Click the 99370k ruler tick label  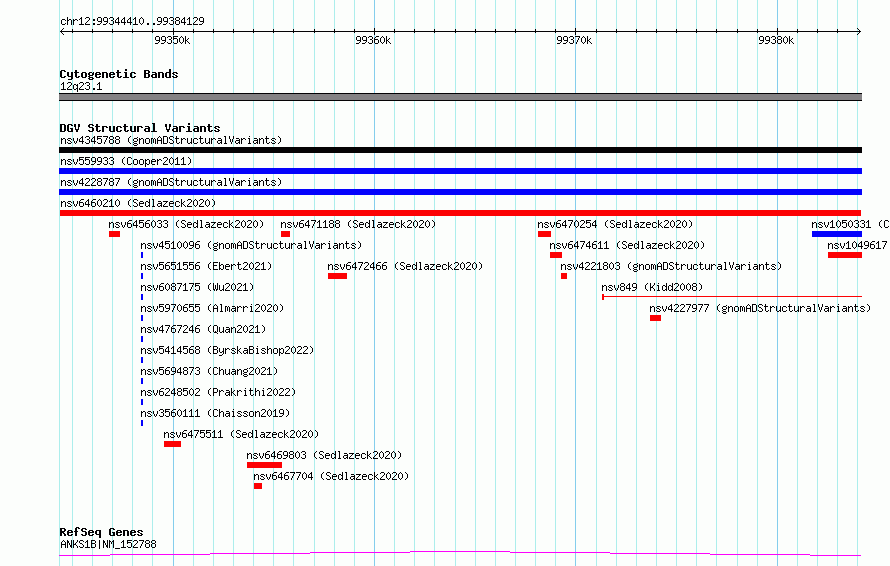coord(574,40)
